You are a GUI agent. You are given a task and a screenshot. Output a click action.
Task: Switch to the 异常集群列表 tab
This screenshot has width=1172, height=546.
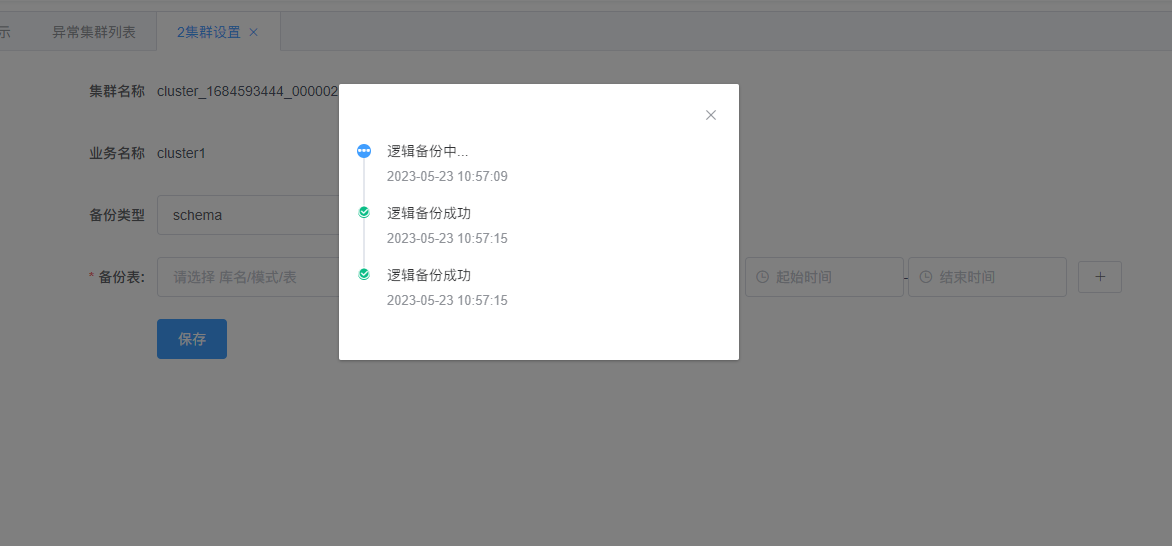coord(94,32)
